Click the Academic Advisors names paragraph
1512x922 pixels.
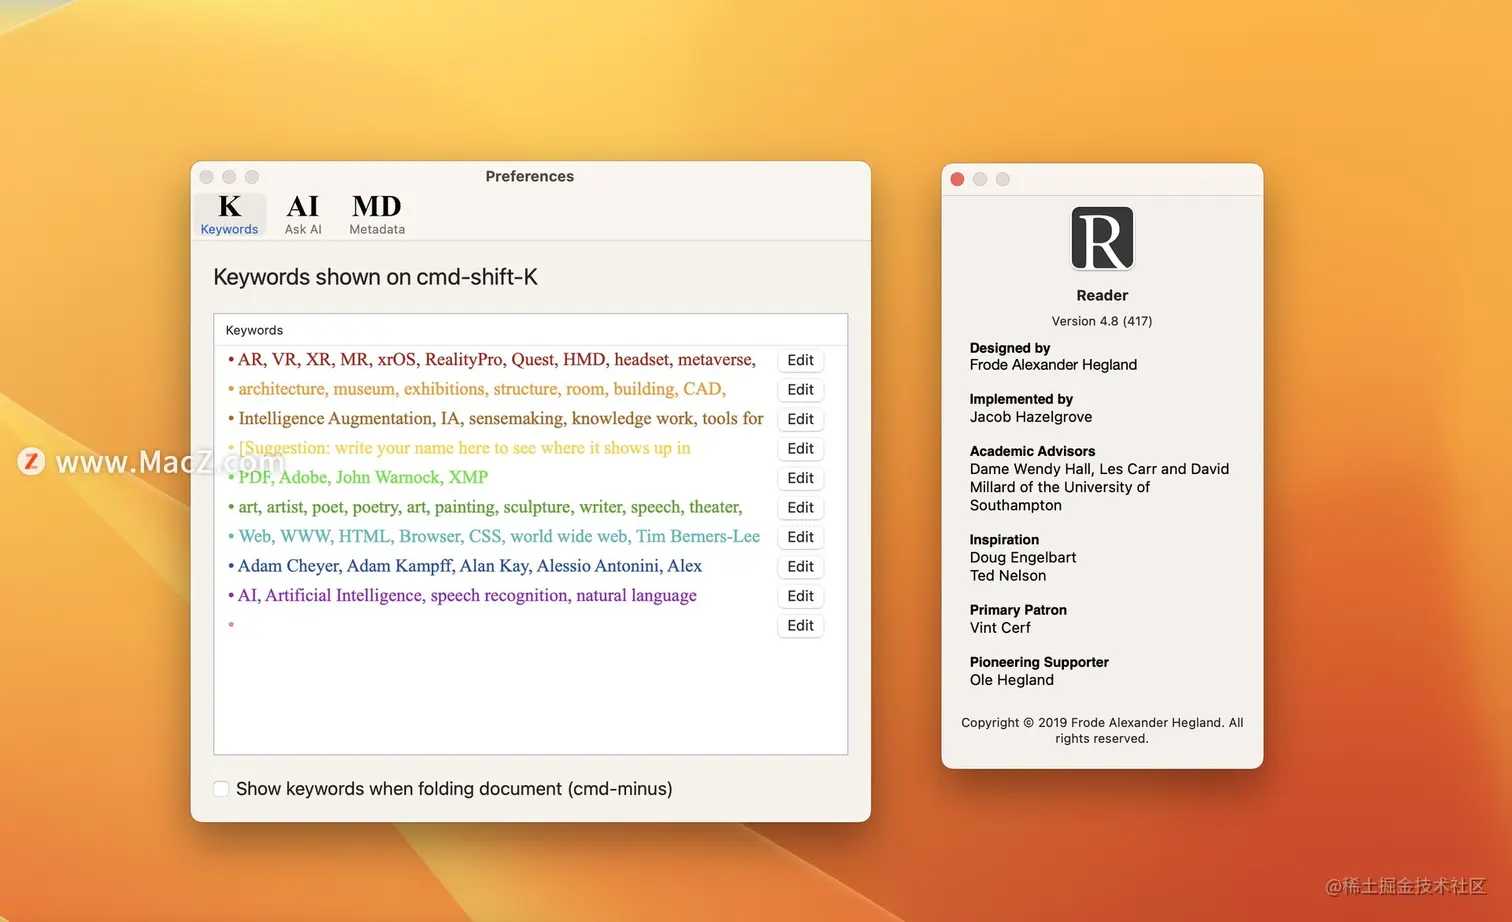coord(1099,487)
